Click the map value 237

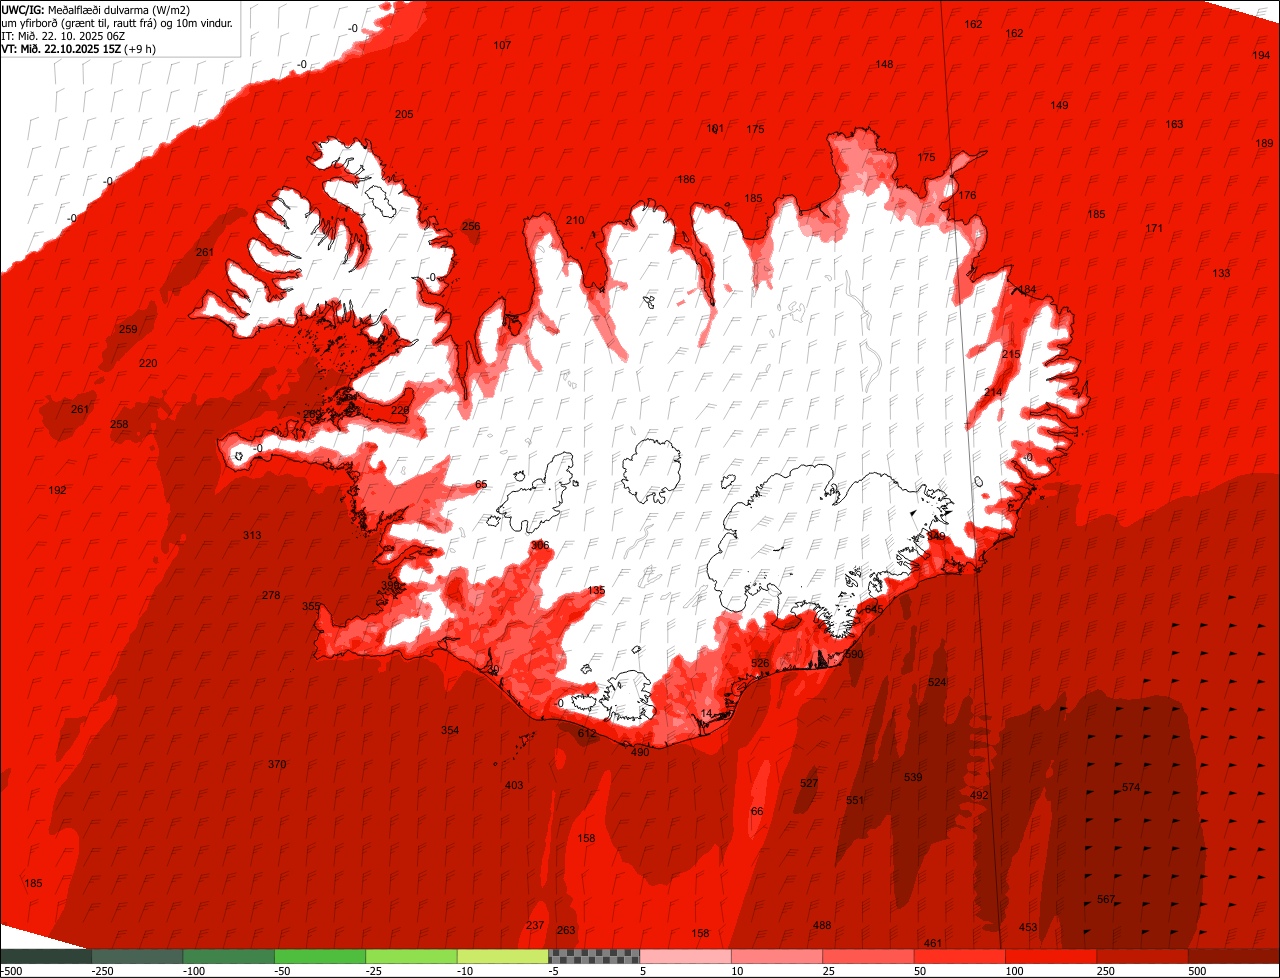pos(535,926)
